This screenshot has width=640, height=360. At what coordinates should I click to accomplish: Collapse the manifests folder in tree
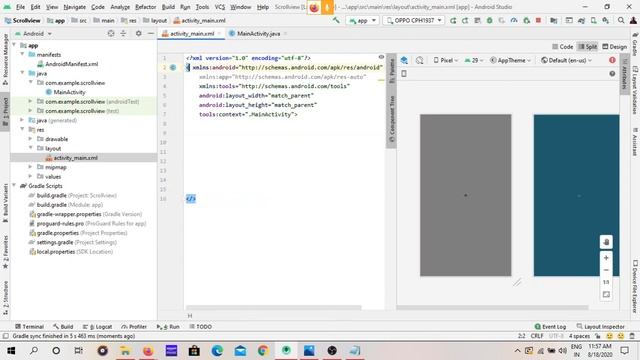(22, 54)
